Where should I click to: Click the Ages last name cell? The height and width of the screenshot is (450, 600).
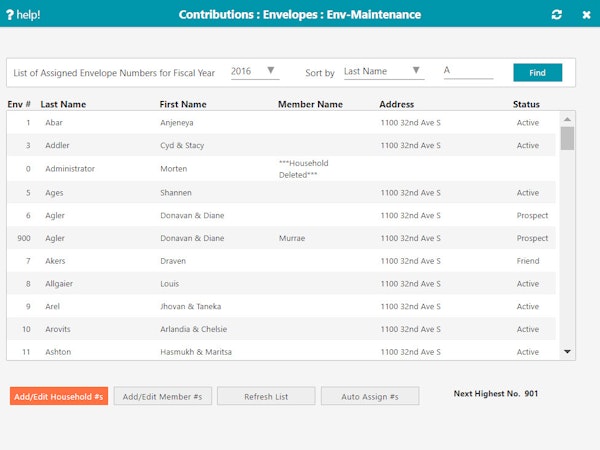[x=54, y=193]
